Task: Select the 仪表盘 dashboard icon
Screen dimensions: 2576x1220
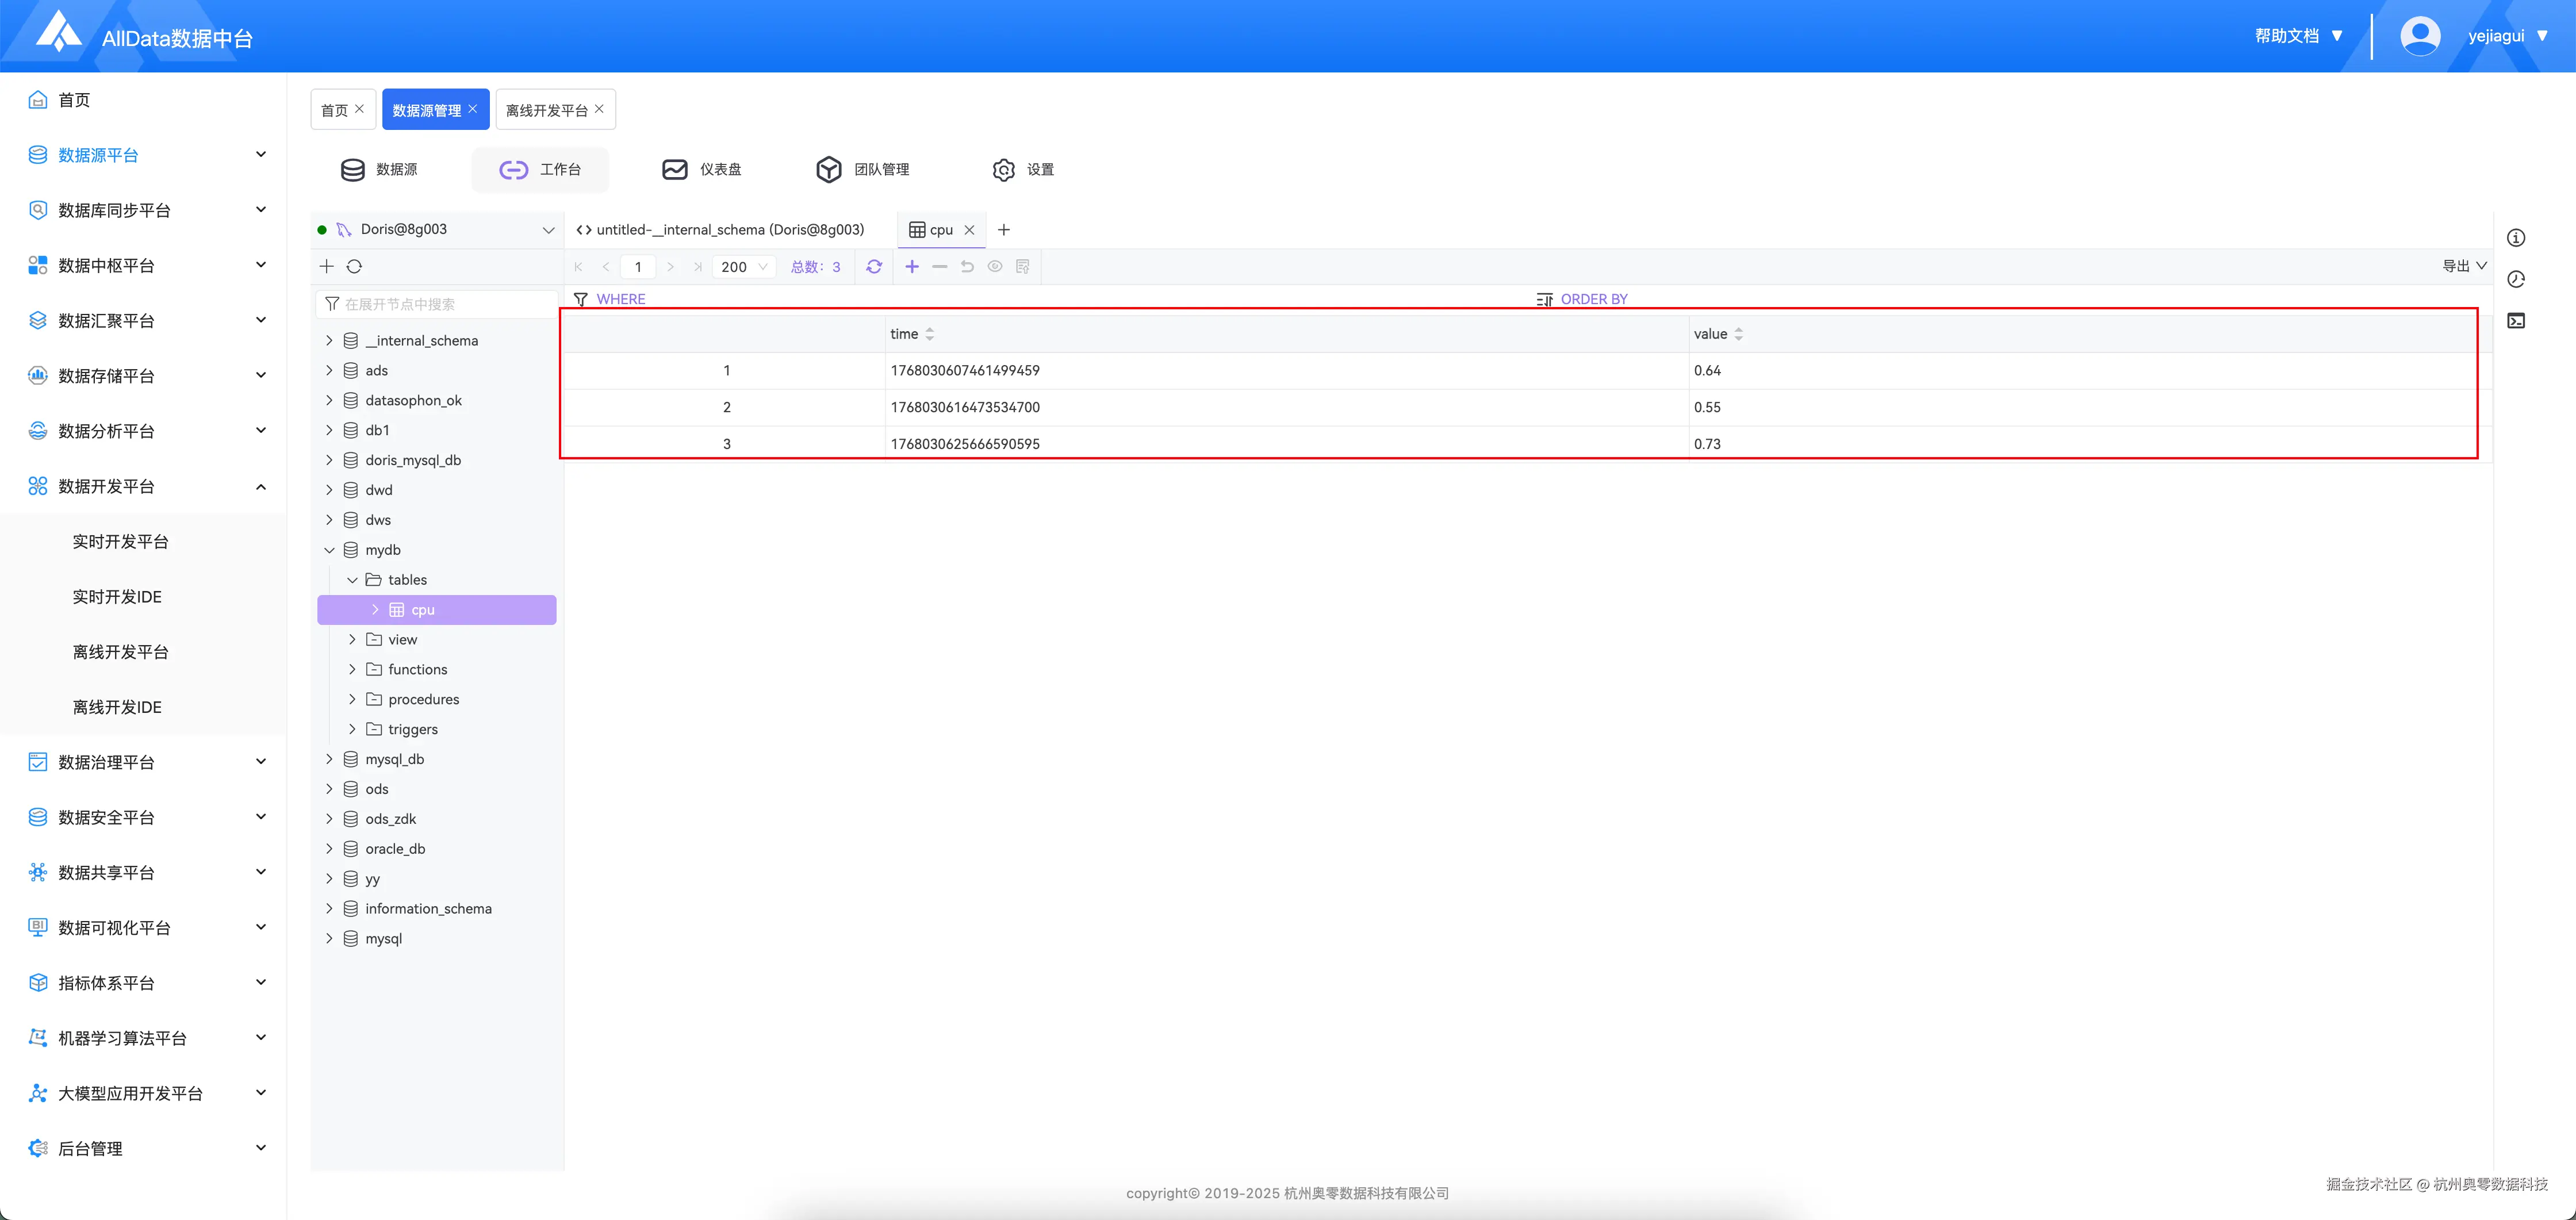Action: (x=674, y=169)
